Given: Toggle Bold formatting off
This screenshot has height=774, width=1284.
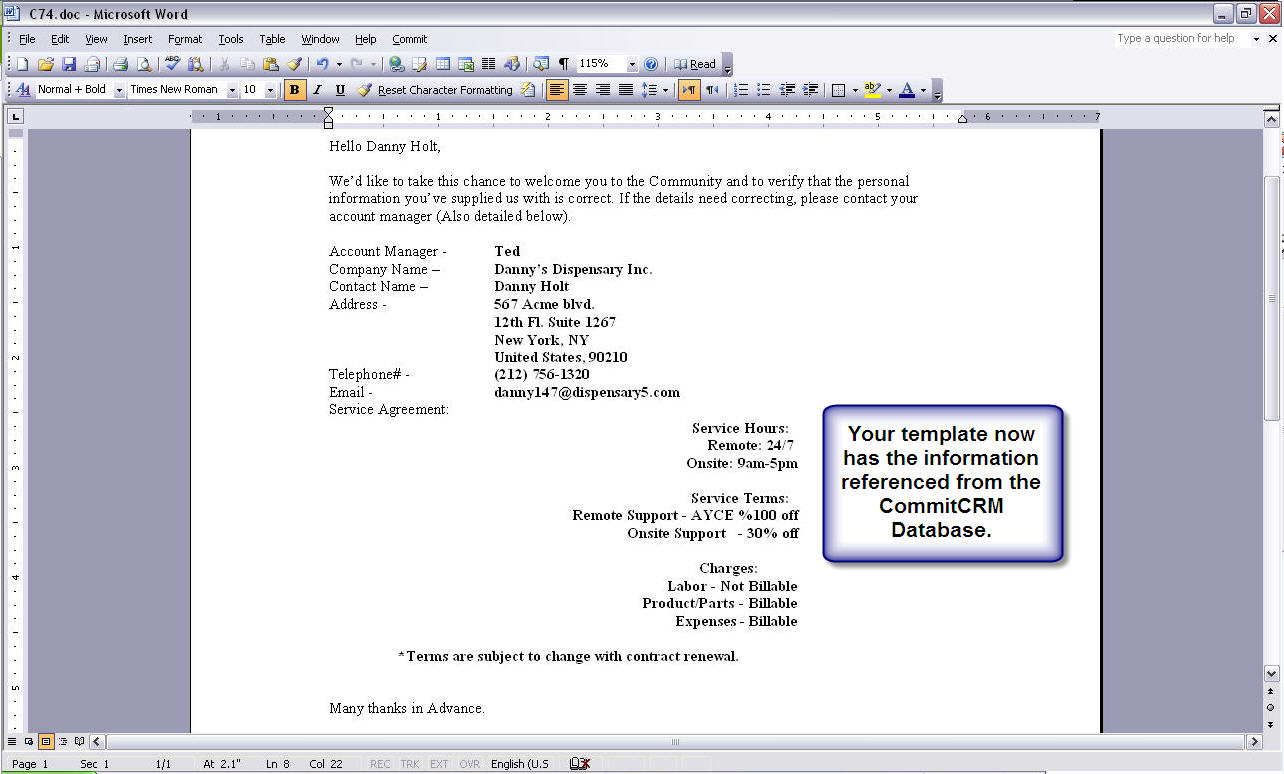Looking at the screenshot, I should click(x=294, y=90).
